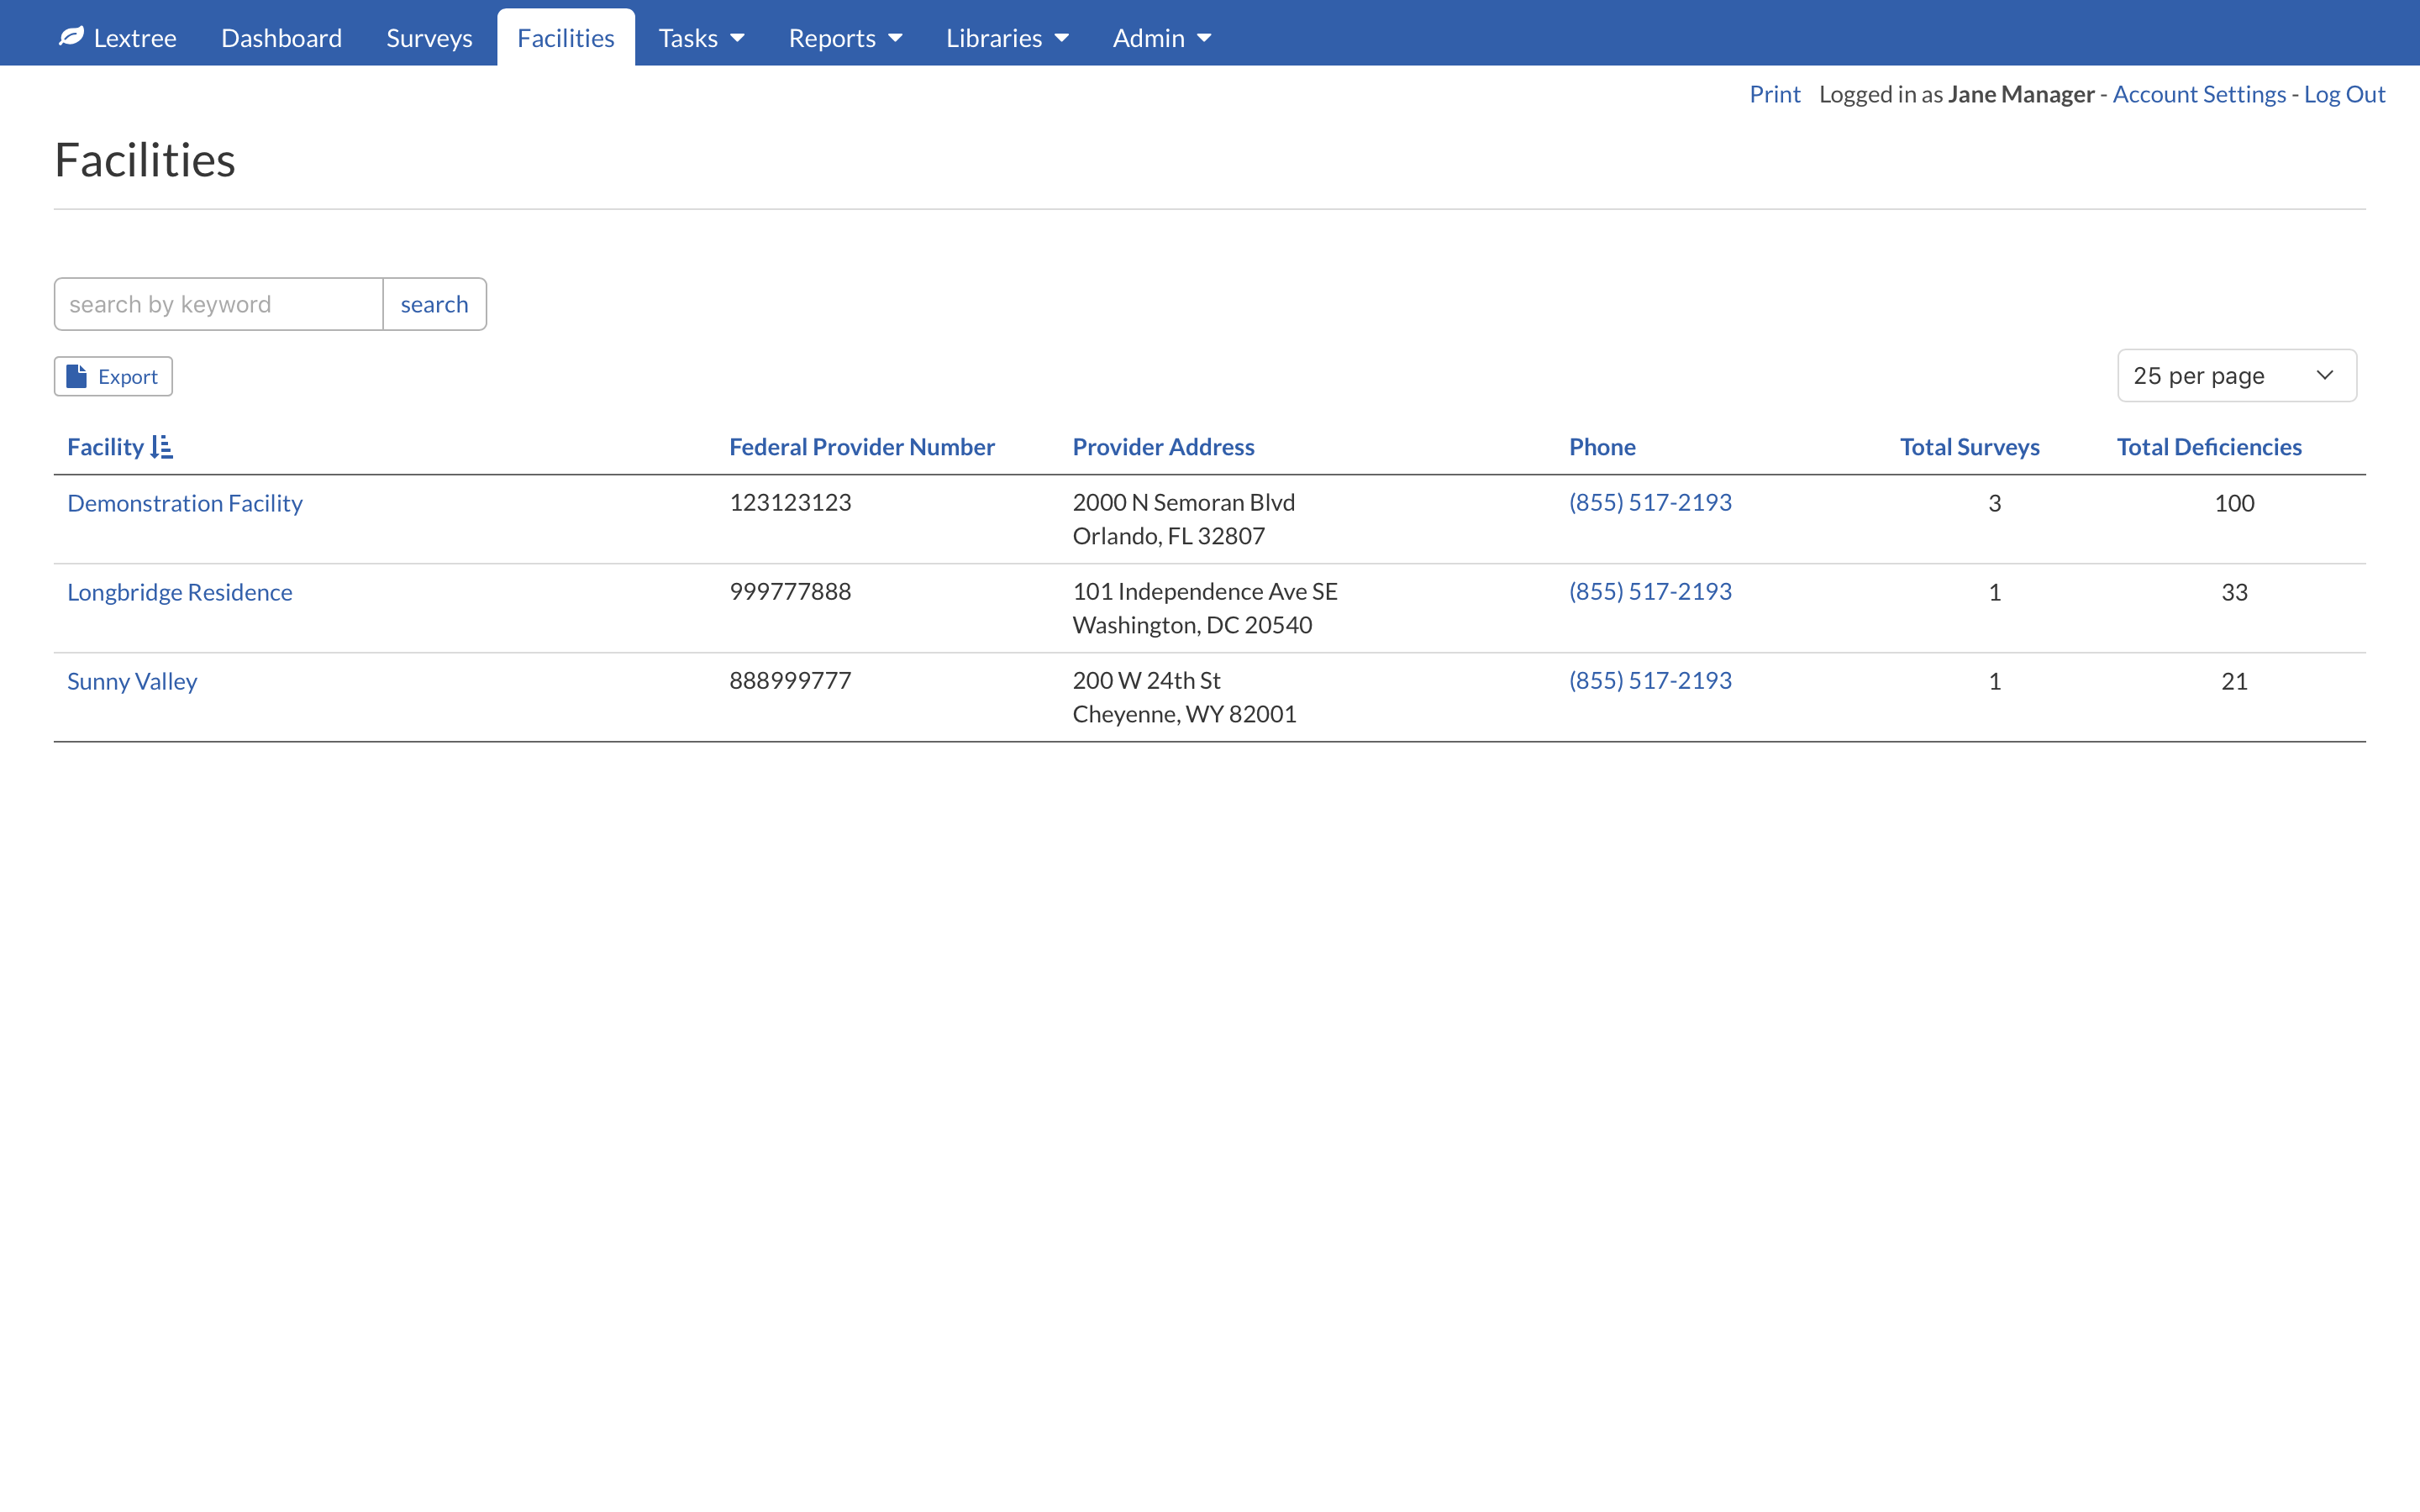Image resolution: width=2420 pixels, height=1512 pixels.
Task: Expand the Tasks dropdown menu
Action: pyautogui.click(x=701, y=38)
